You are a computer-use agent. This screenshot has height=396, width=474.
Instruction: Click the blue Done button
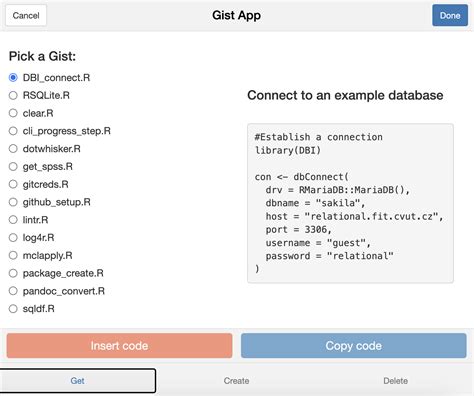pos(450,15)
